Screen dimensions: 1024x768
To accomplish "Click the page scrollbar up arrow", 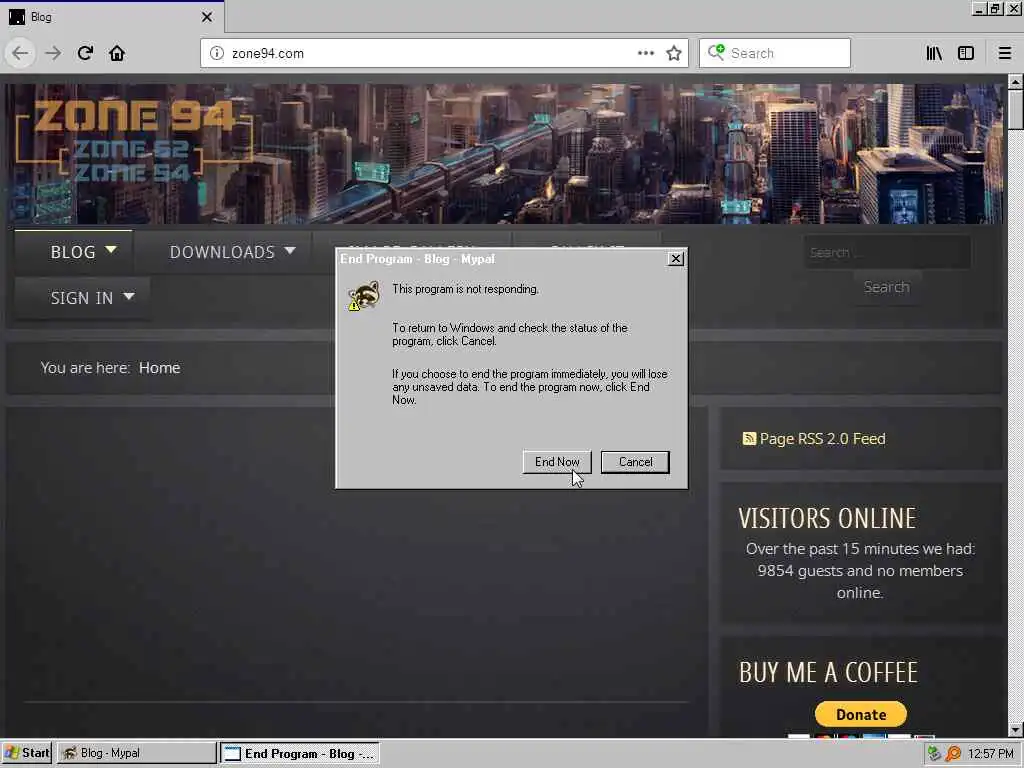I will coord(1015,82).
